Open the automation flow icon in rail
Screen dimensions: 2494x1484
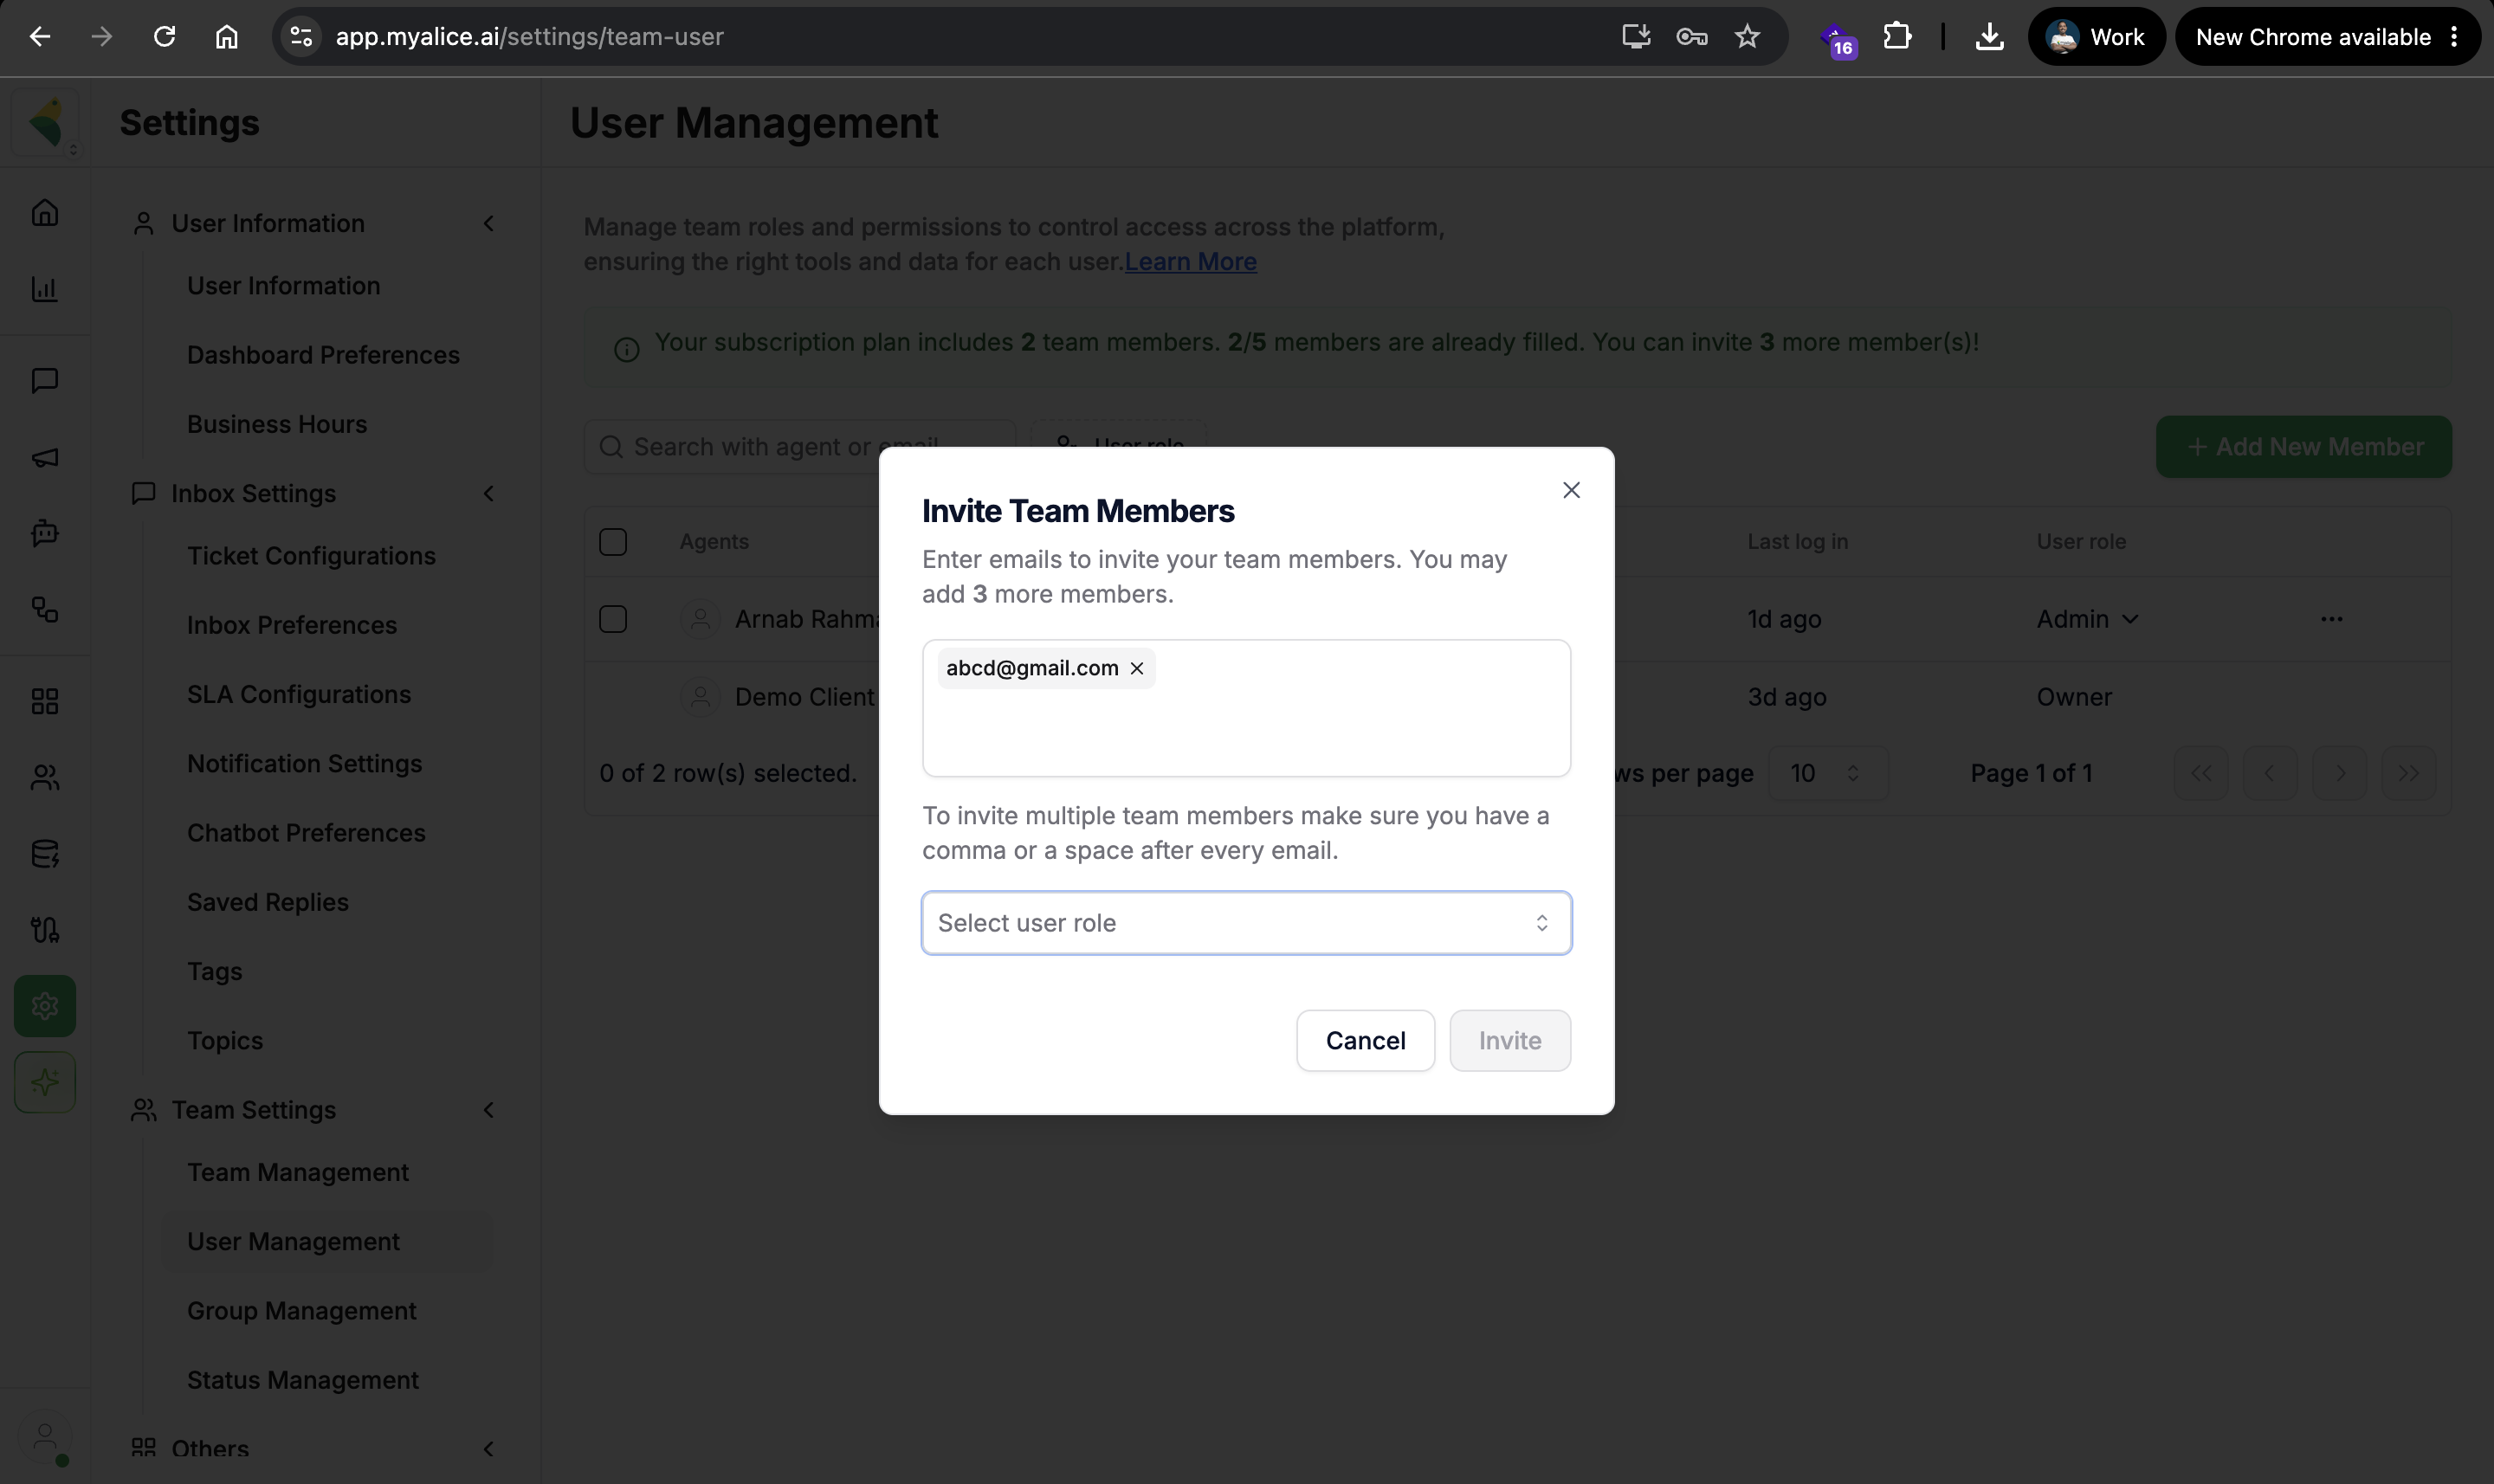point(45,609)
